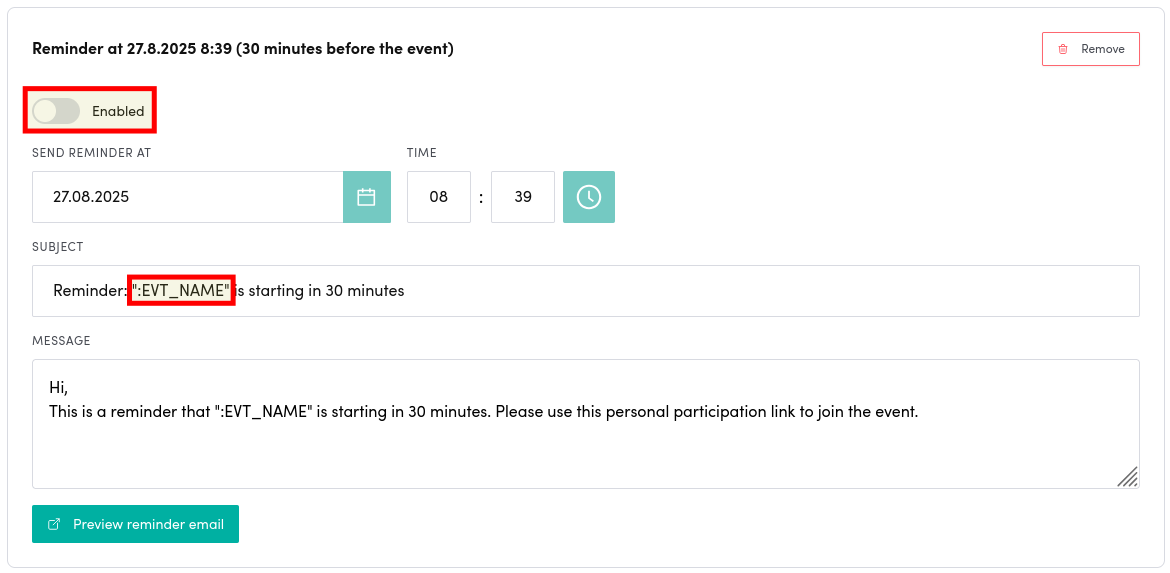Click the "Send reminder at" label
The image size is (1170, 573).
coord(92,153)
